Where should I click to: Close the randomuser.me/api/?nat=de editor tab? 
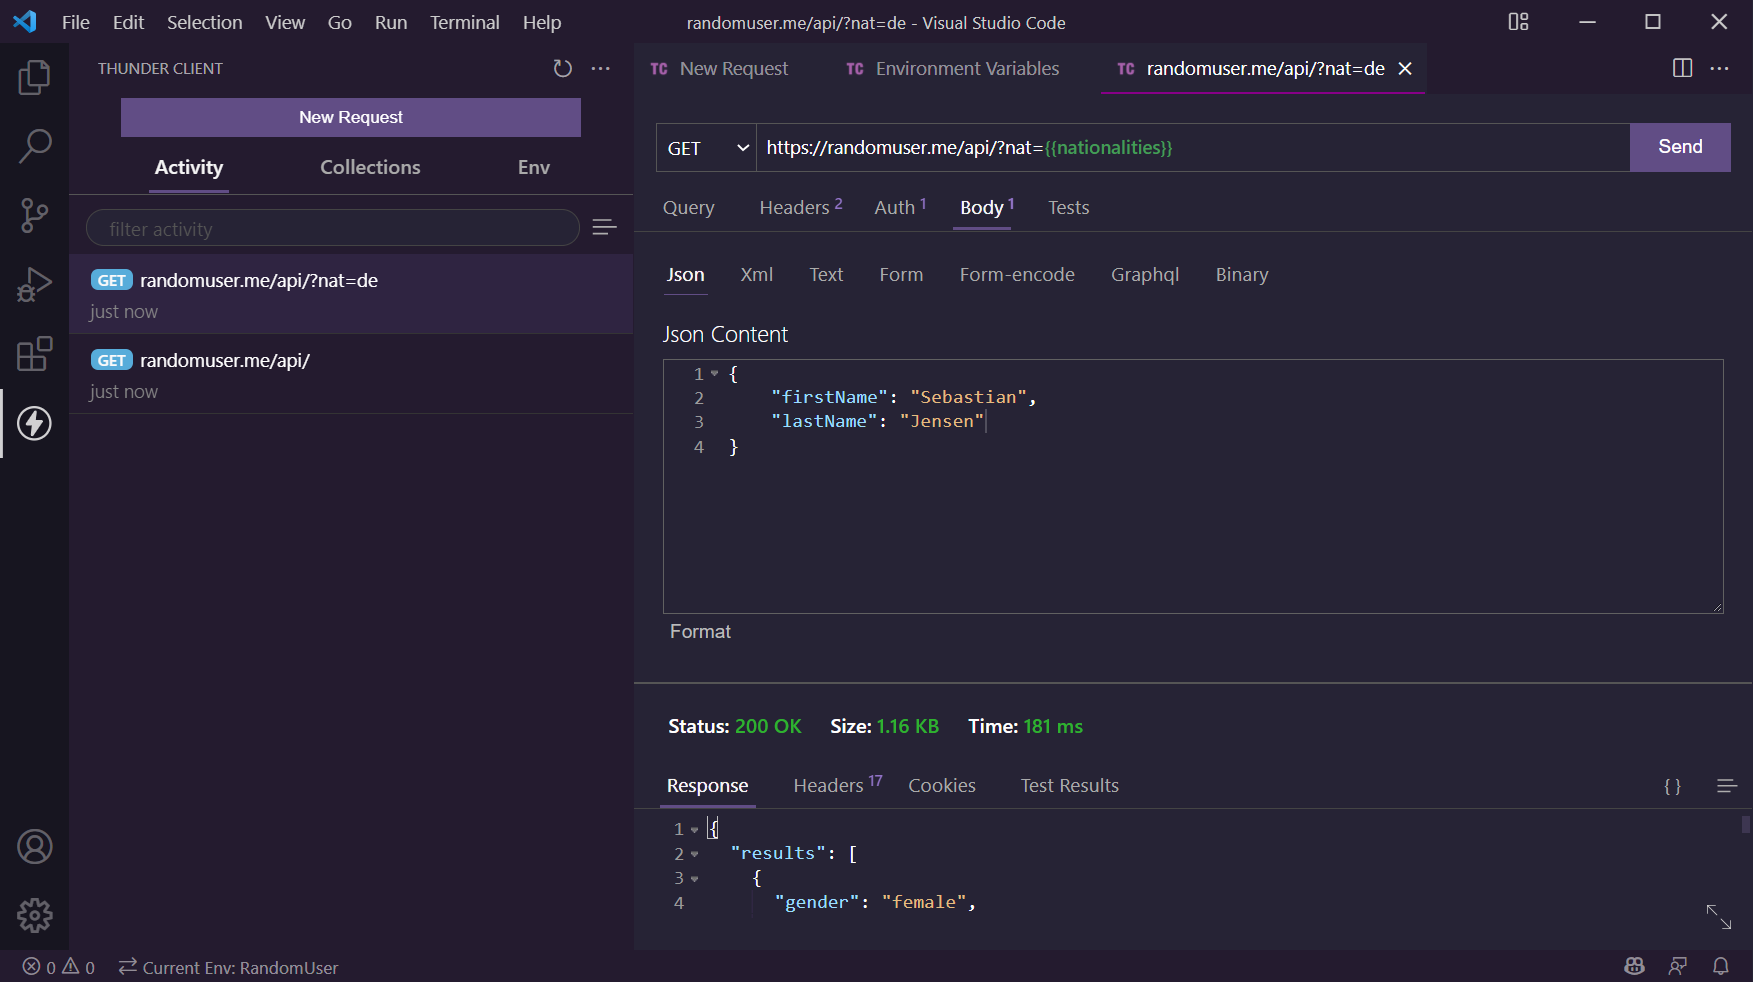tap(1405, 68)
